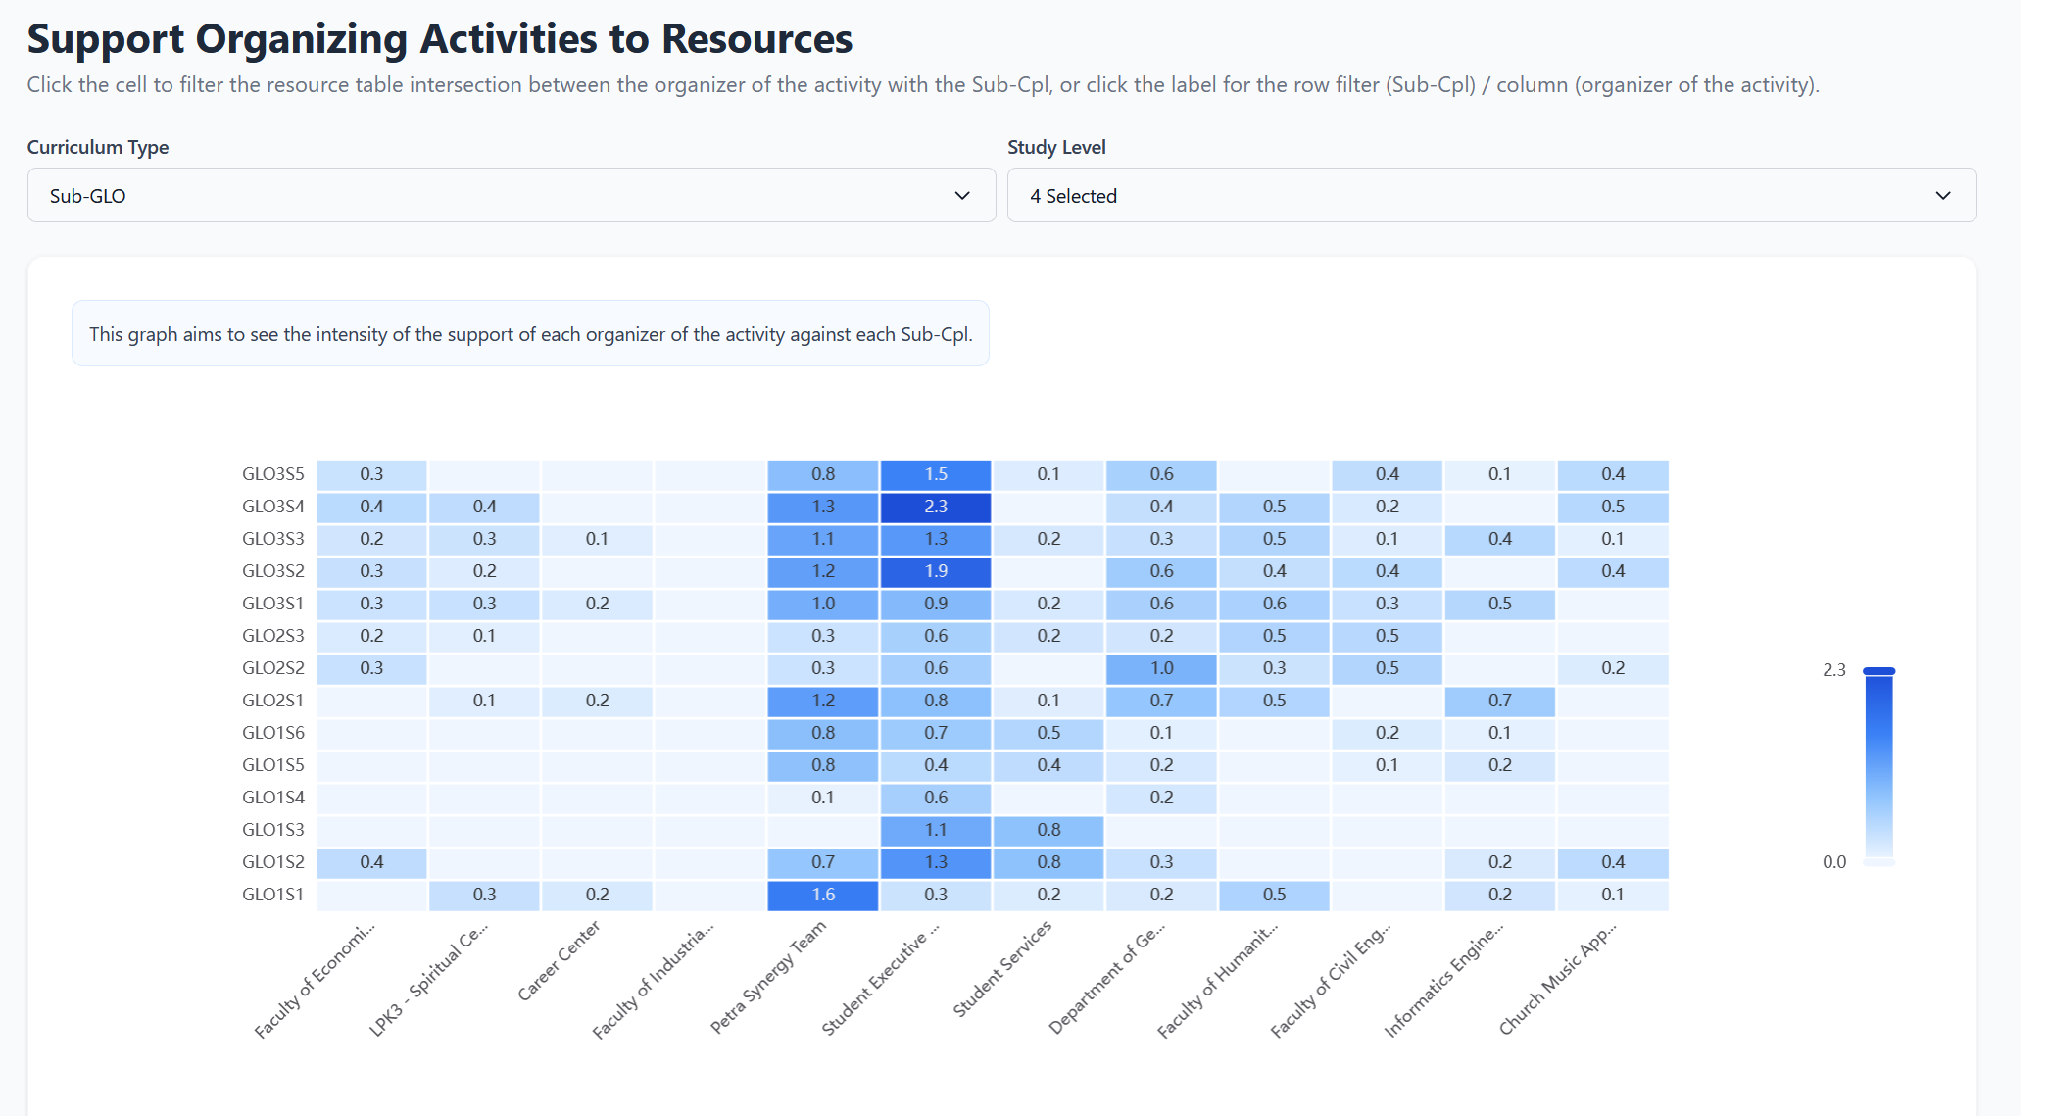Filter by row label GLO1S2
Viewport: 2047px width, 1116px height.
tap(273, 862)
